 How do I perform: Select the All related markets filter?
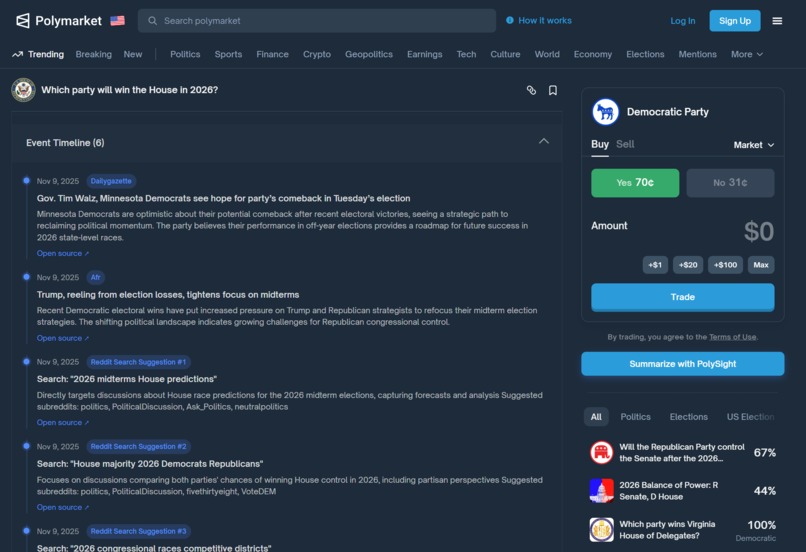coord(596,417)
